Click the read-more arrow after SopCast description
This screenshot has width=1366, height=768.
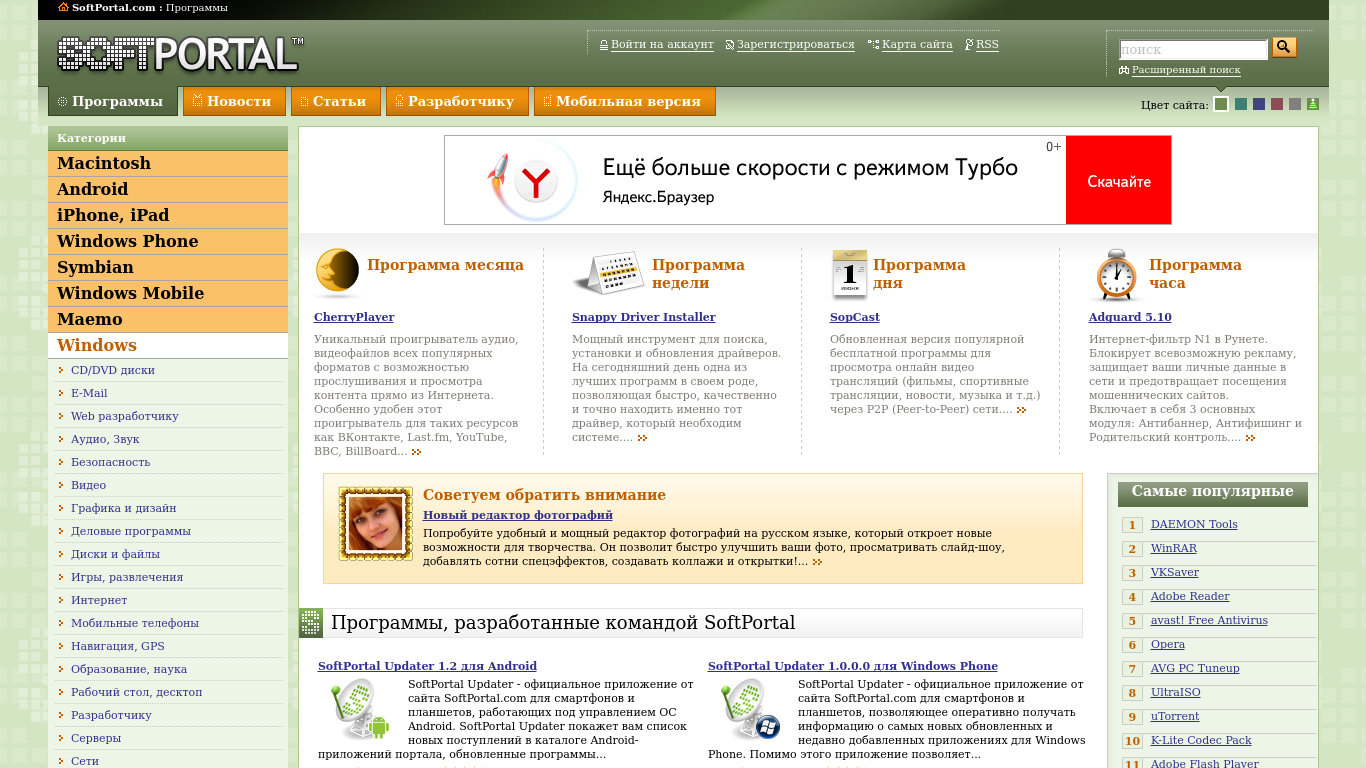pyautogui.click(x=1021, y=410)
